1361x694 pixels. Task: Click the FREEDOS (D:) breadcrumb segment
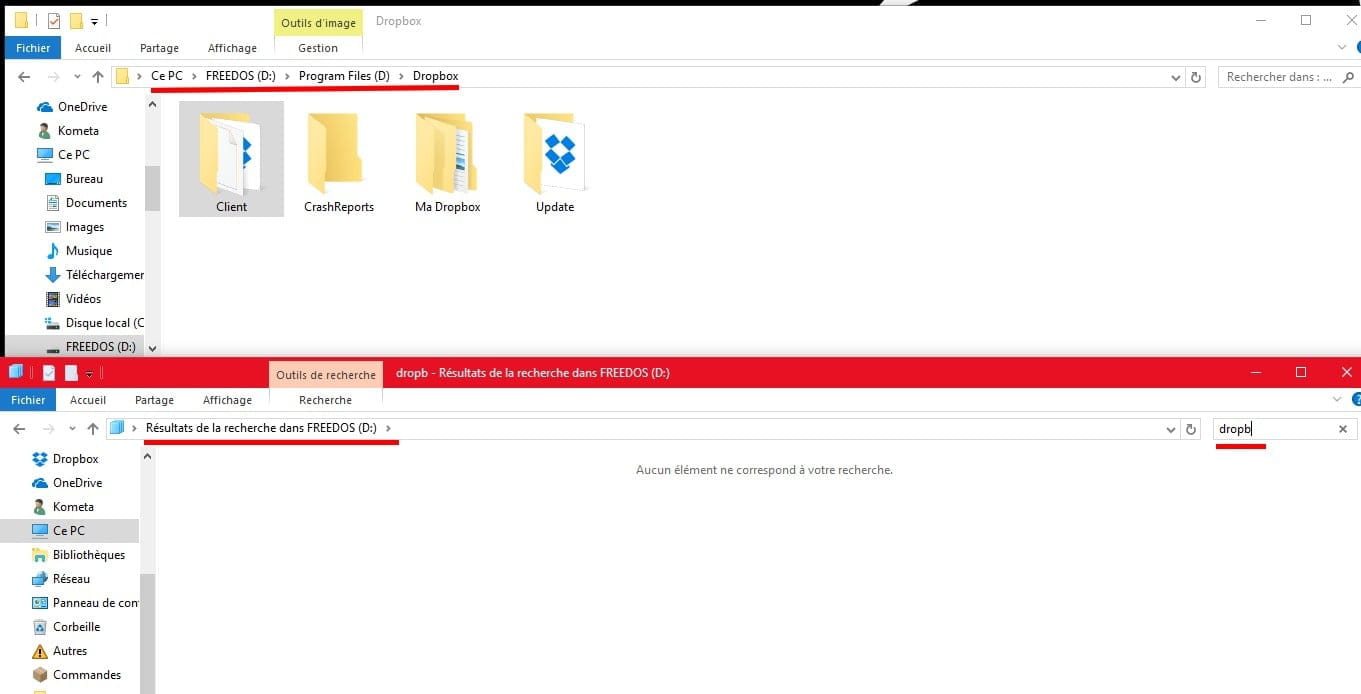click(240, 76)
